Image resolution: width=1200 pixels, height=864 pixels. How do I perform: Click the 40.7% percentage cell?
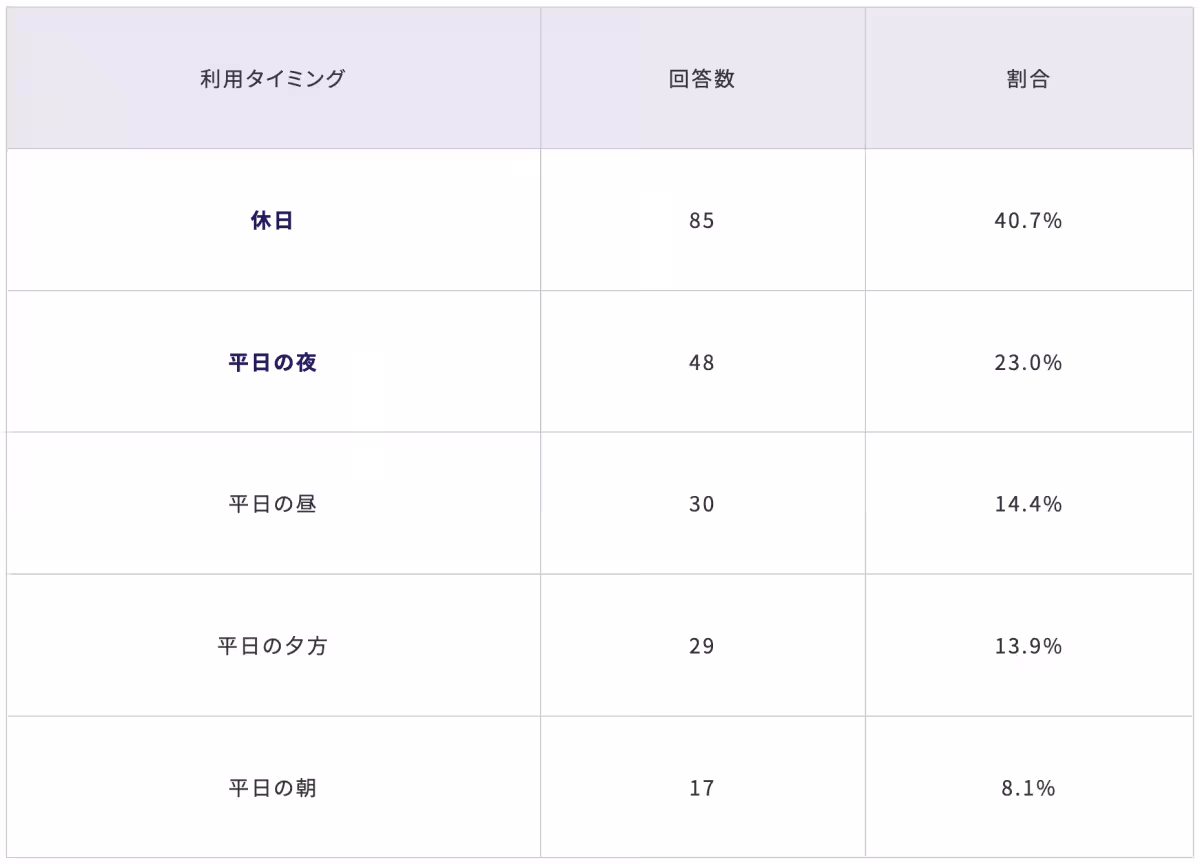coord(1029,221)
